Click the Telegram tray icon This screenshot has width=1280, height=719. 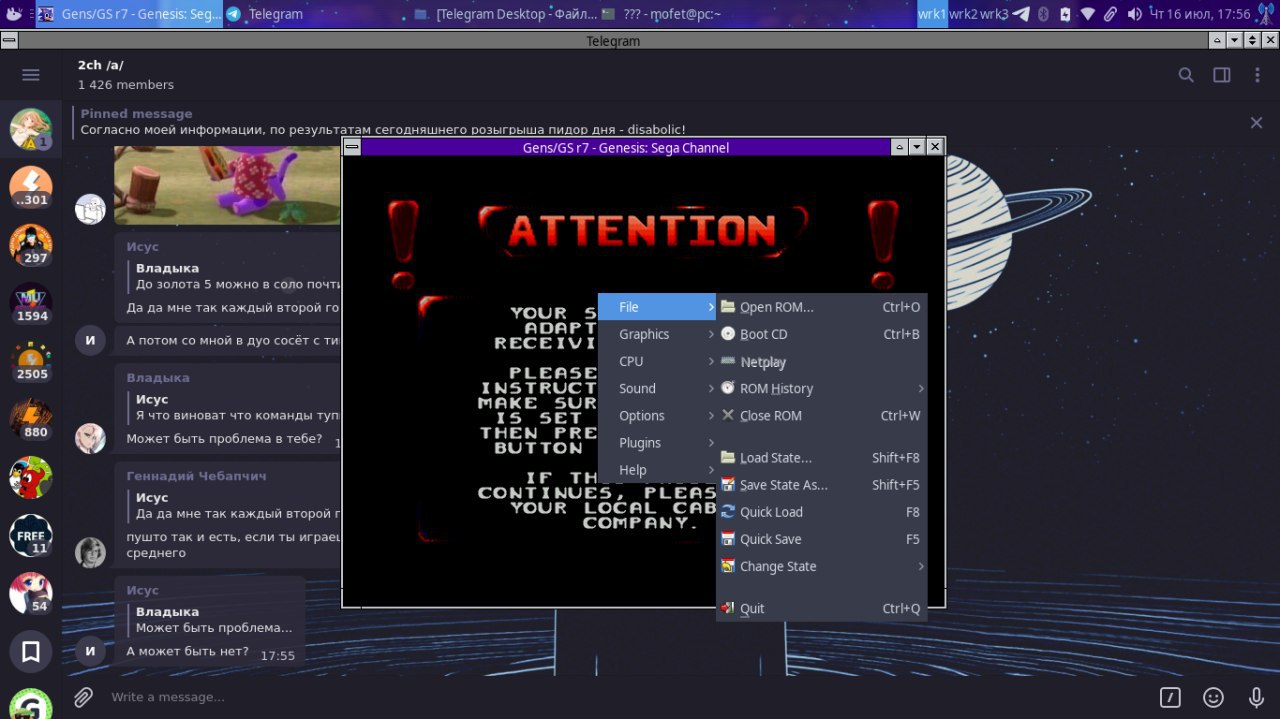(x=1020, y=14)
